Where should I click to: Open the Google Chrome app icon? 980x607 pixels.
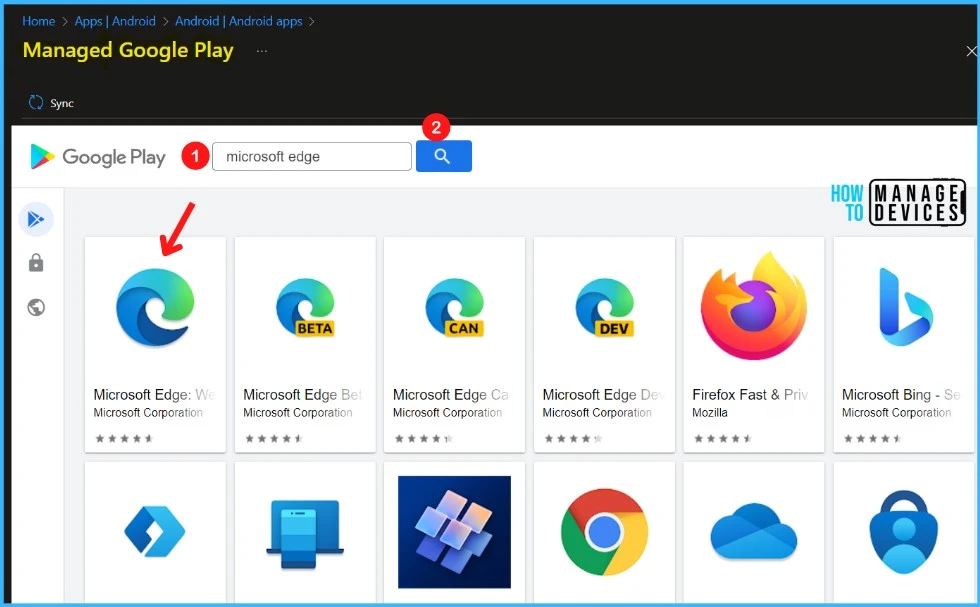pos(604,532)
